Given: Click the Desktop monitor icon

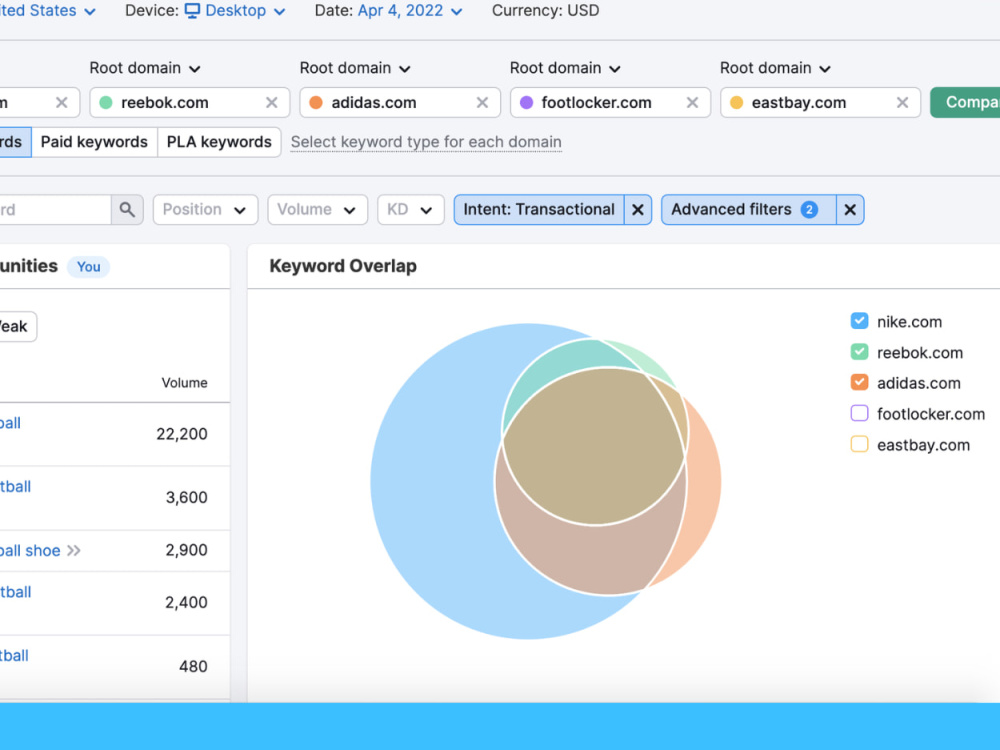Looking at the screenshot, I should [192, 11].
